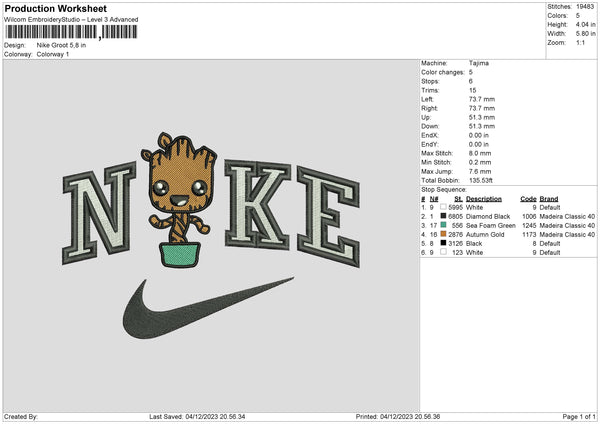Select the stitches count 19483
600x424 pixels.
[x=585, y=7]
